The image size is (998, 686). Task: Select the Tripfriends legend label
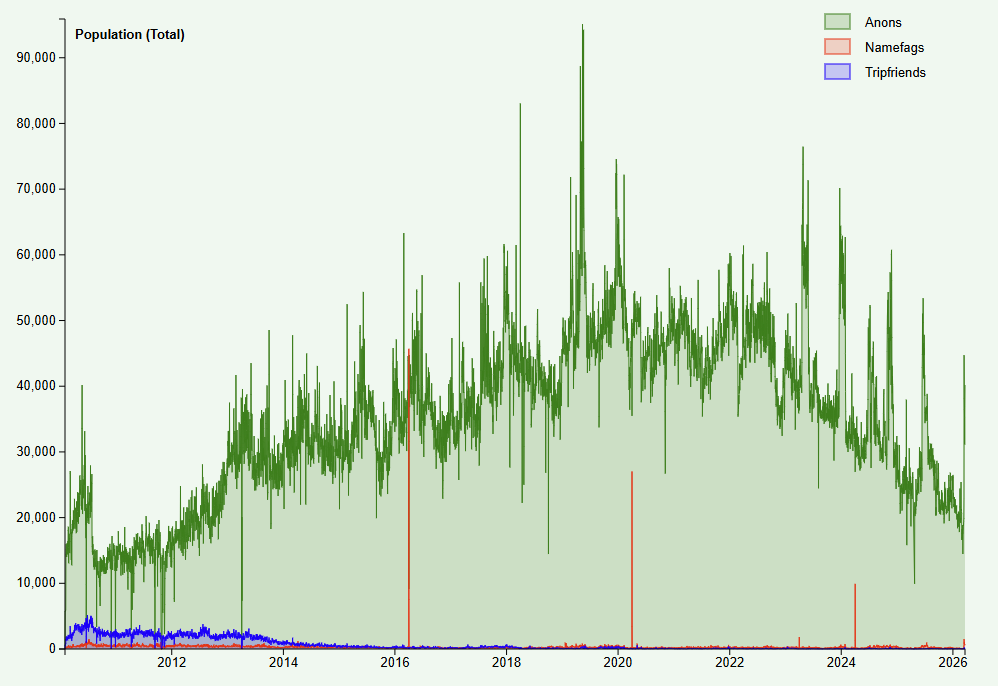895,73
